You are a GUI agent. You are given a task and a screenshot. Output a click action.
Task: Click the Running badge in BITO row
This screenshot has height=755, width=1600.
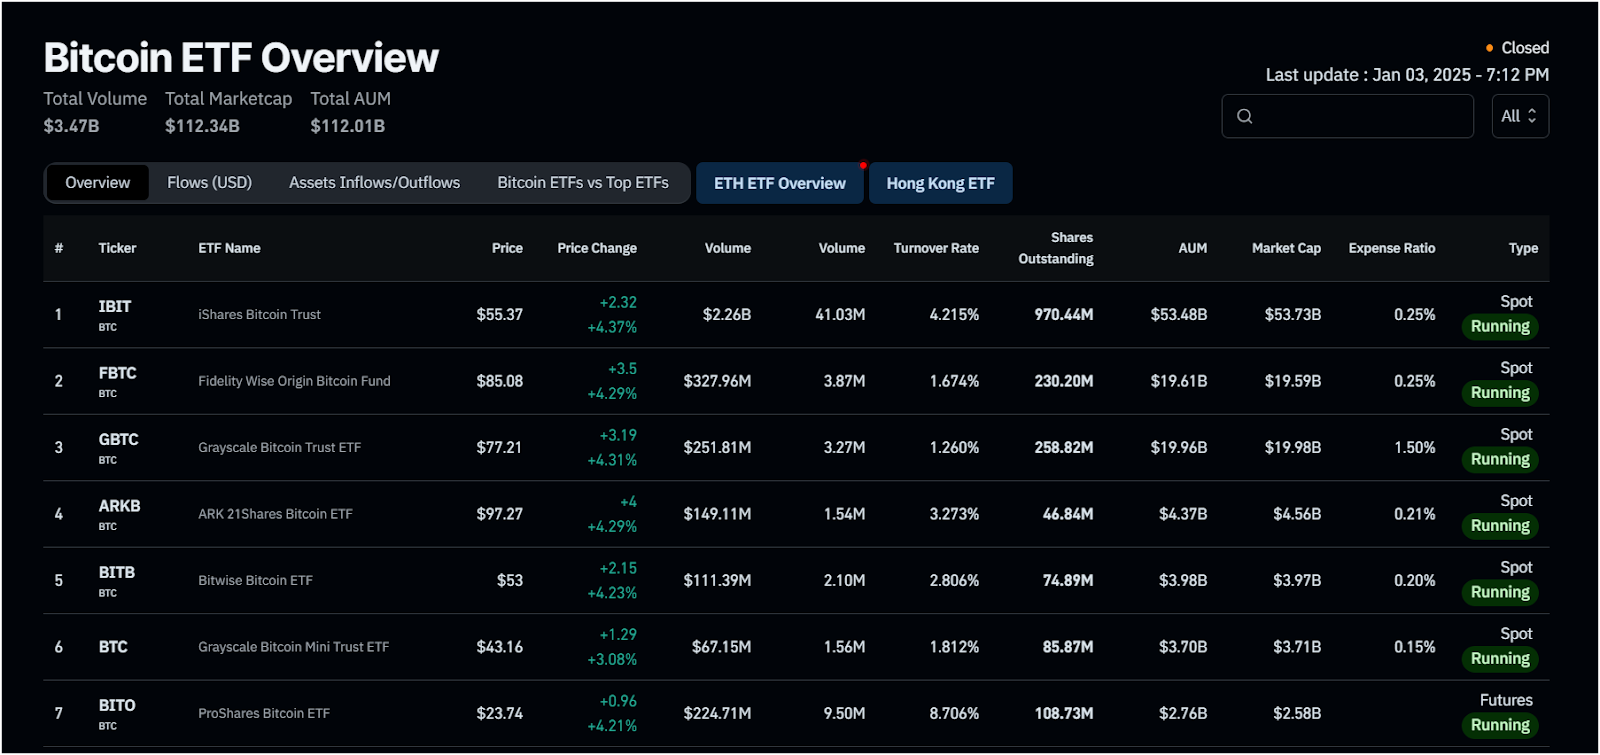point(1500,725)
